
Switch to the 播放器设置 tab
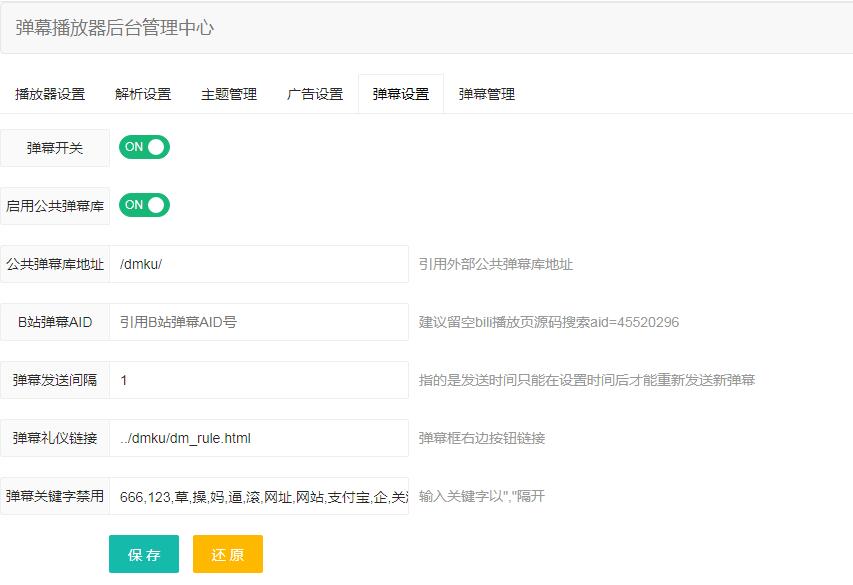point(50,94)
